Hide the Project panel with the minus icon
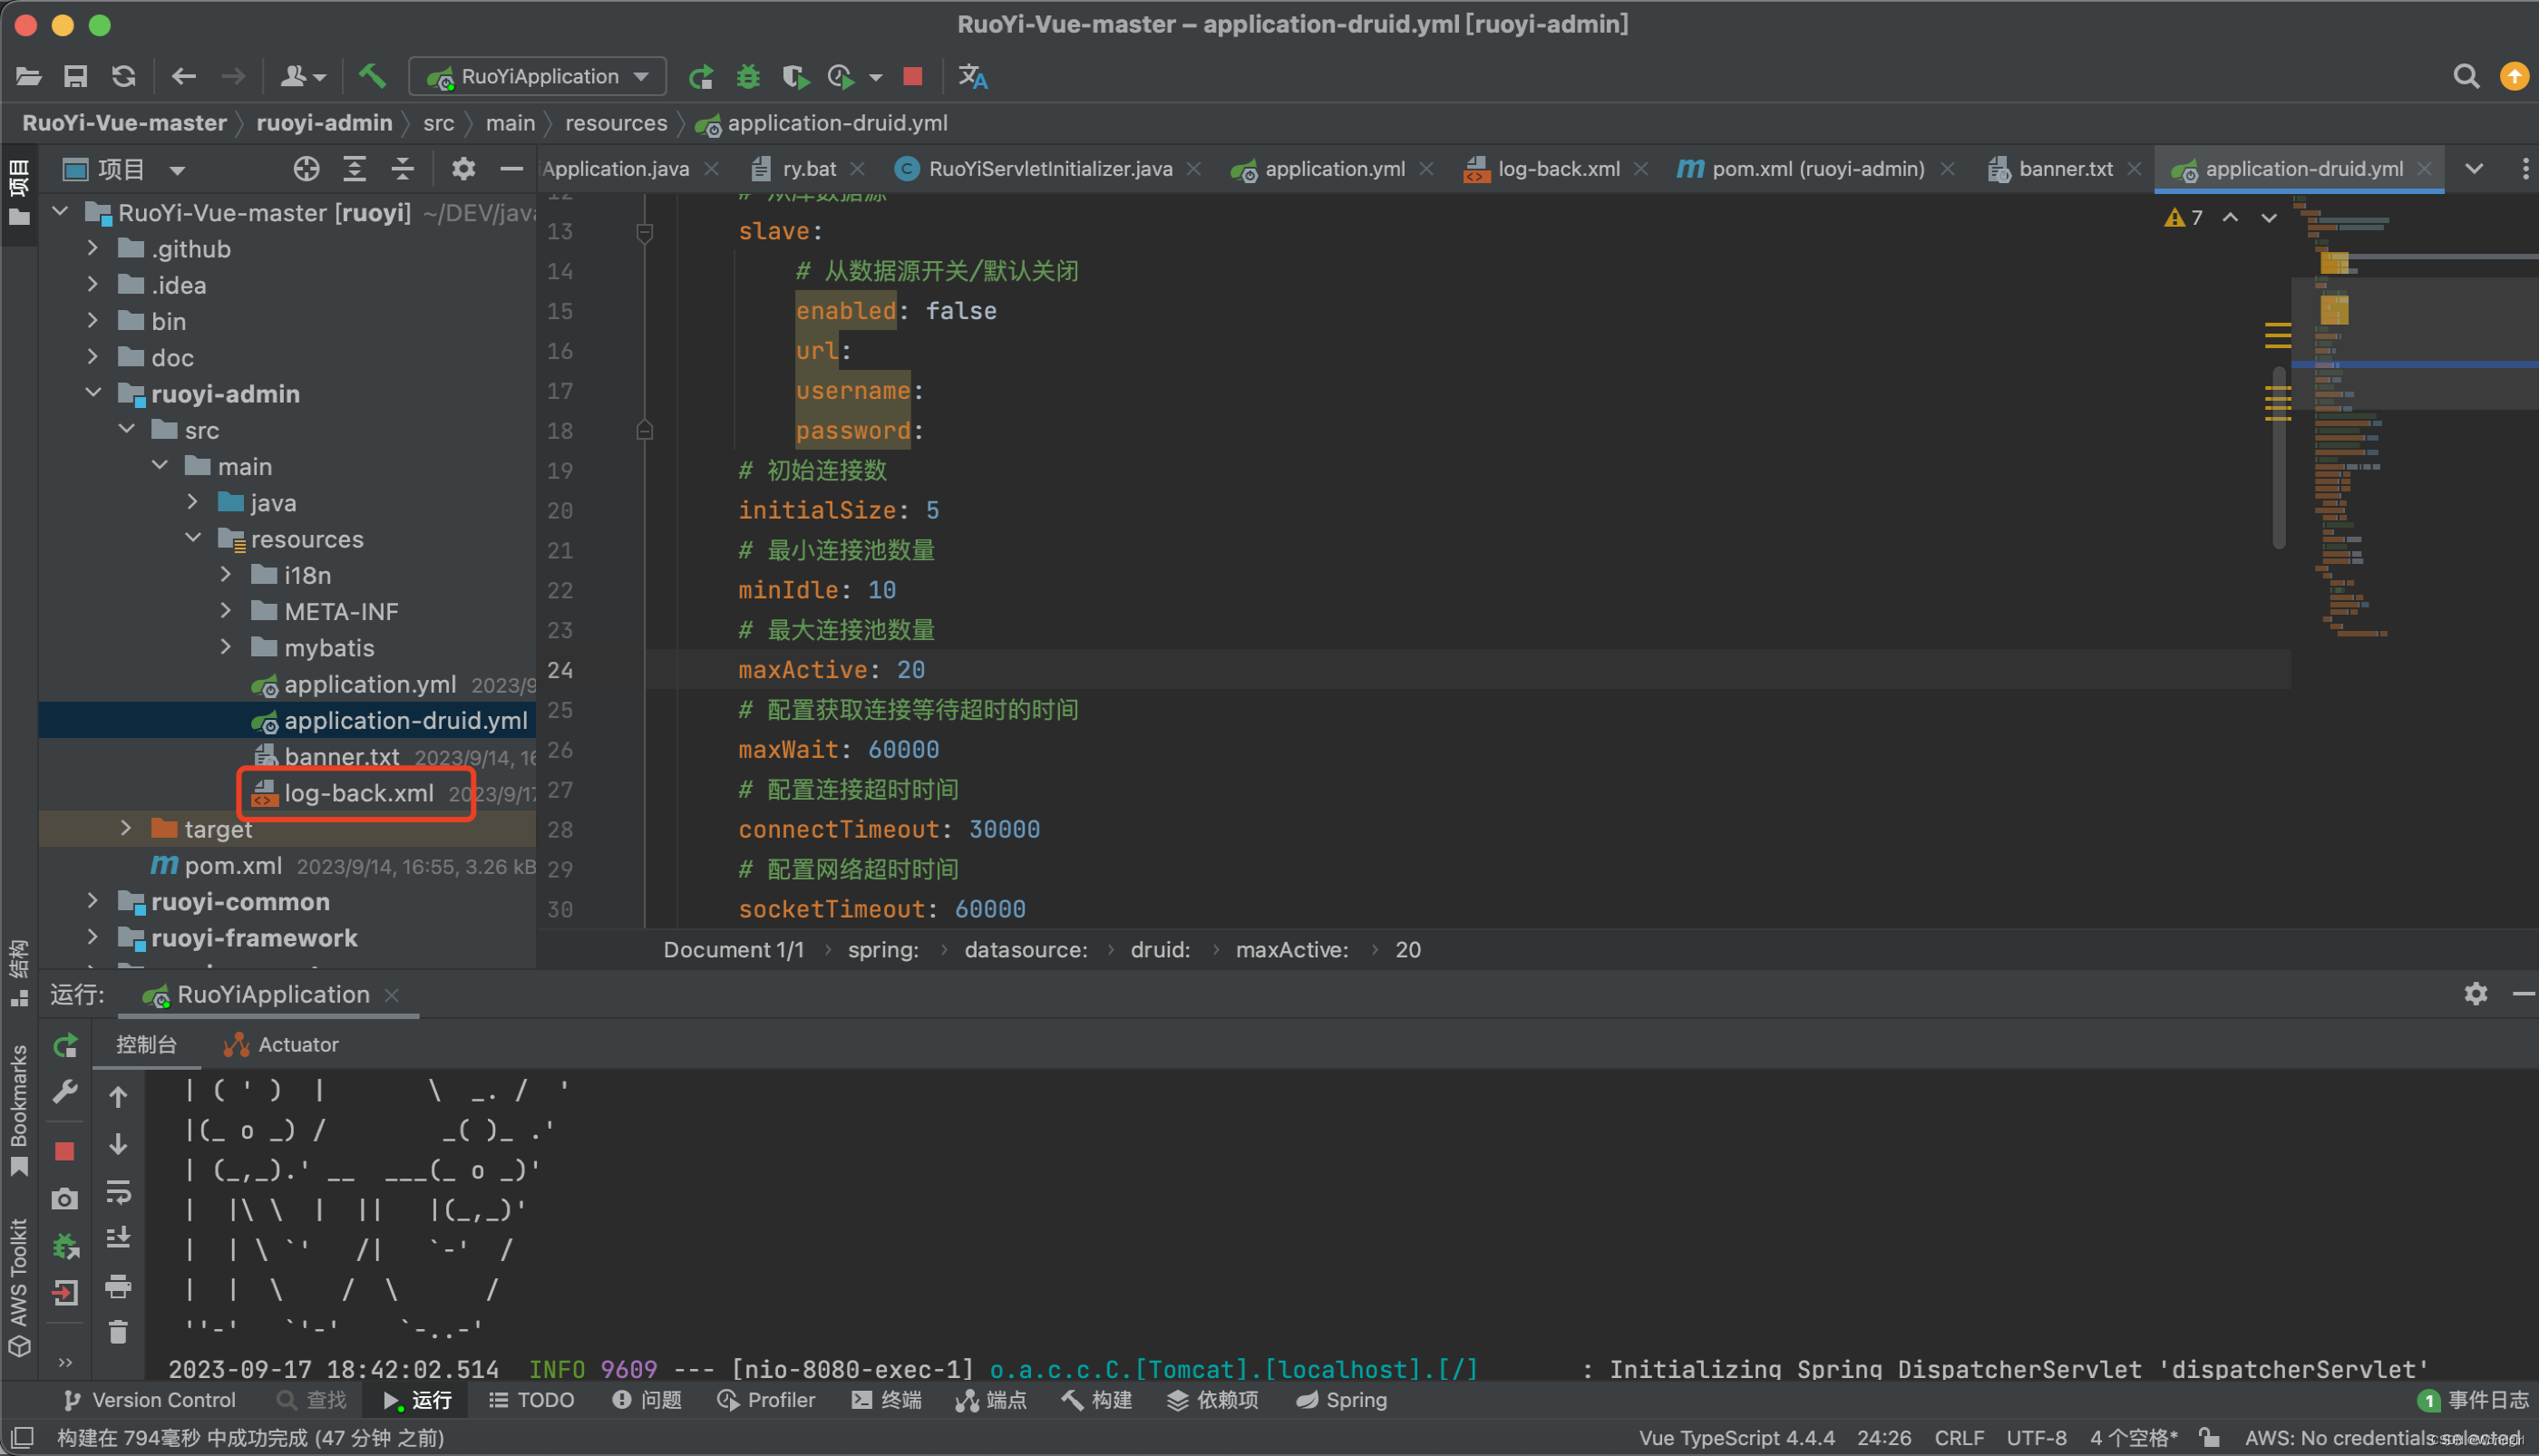Screen dimensions: 2539x1456 tap(511, 169)
